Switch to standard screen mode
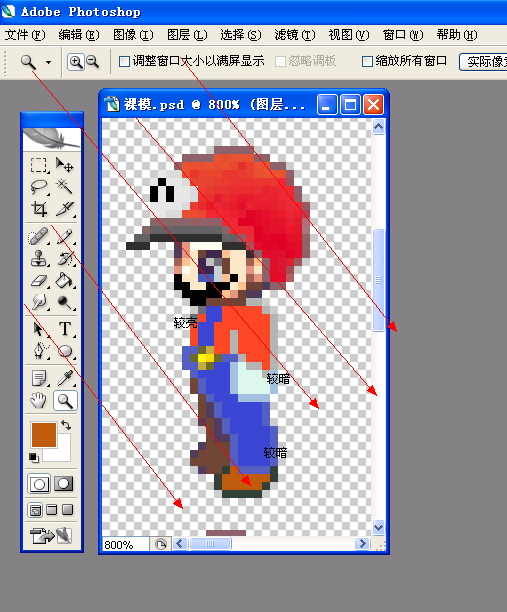The width and height of the screenshot is (507, 612). [x=35, y=510]
